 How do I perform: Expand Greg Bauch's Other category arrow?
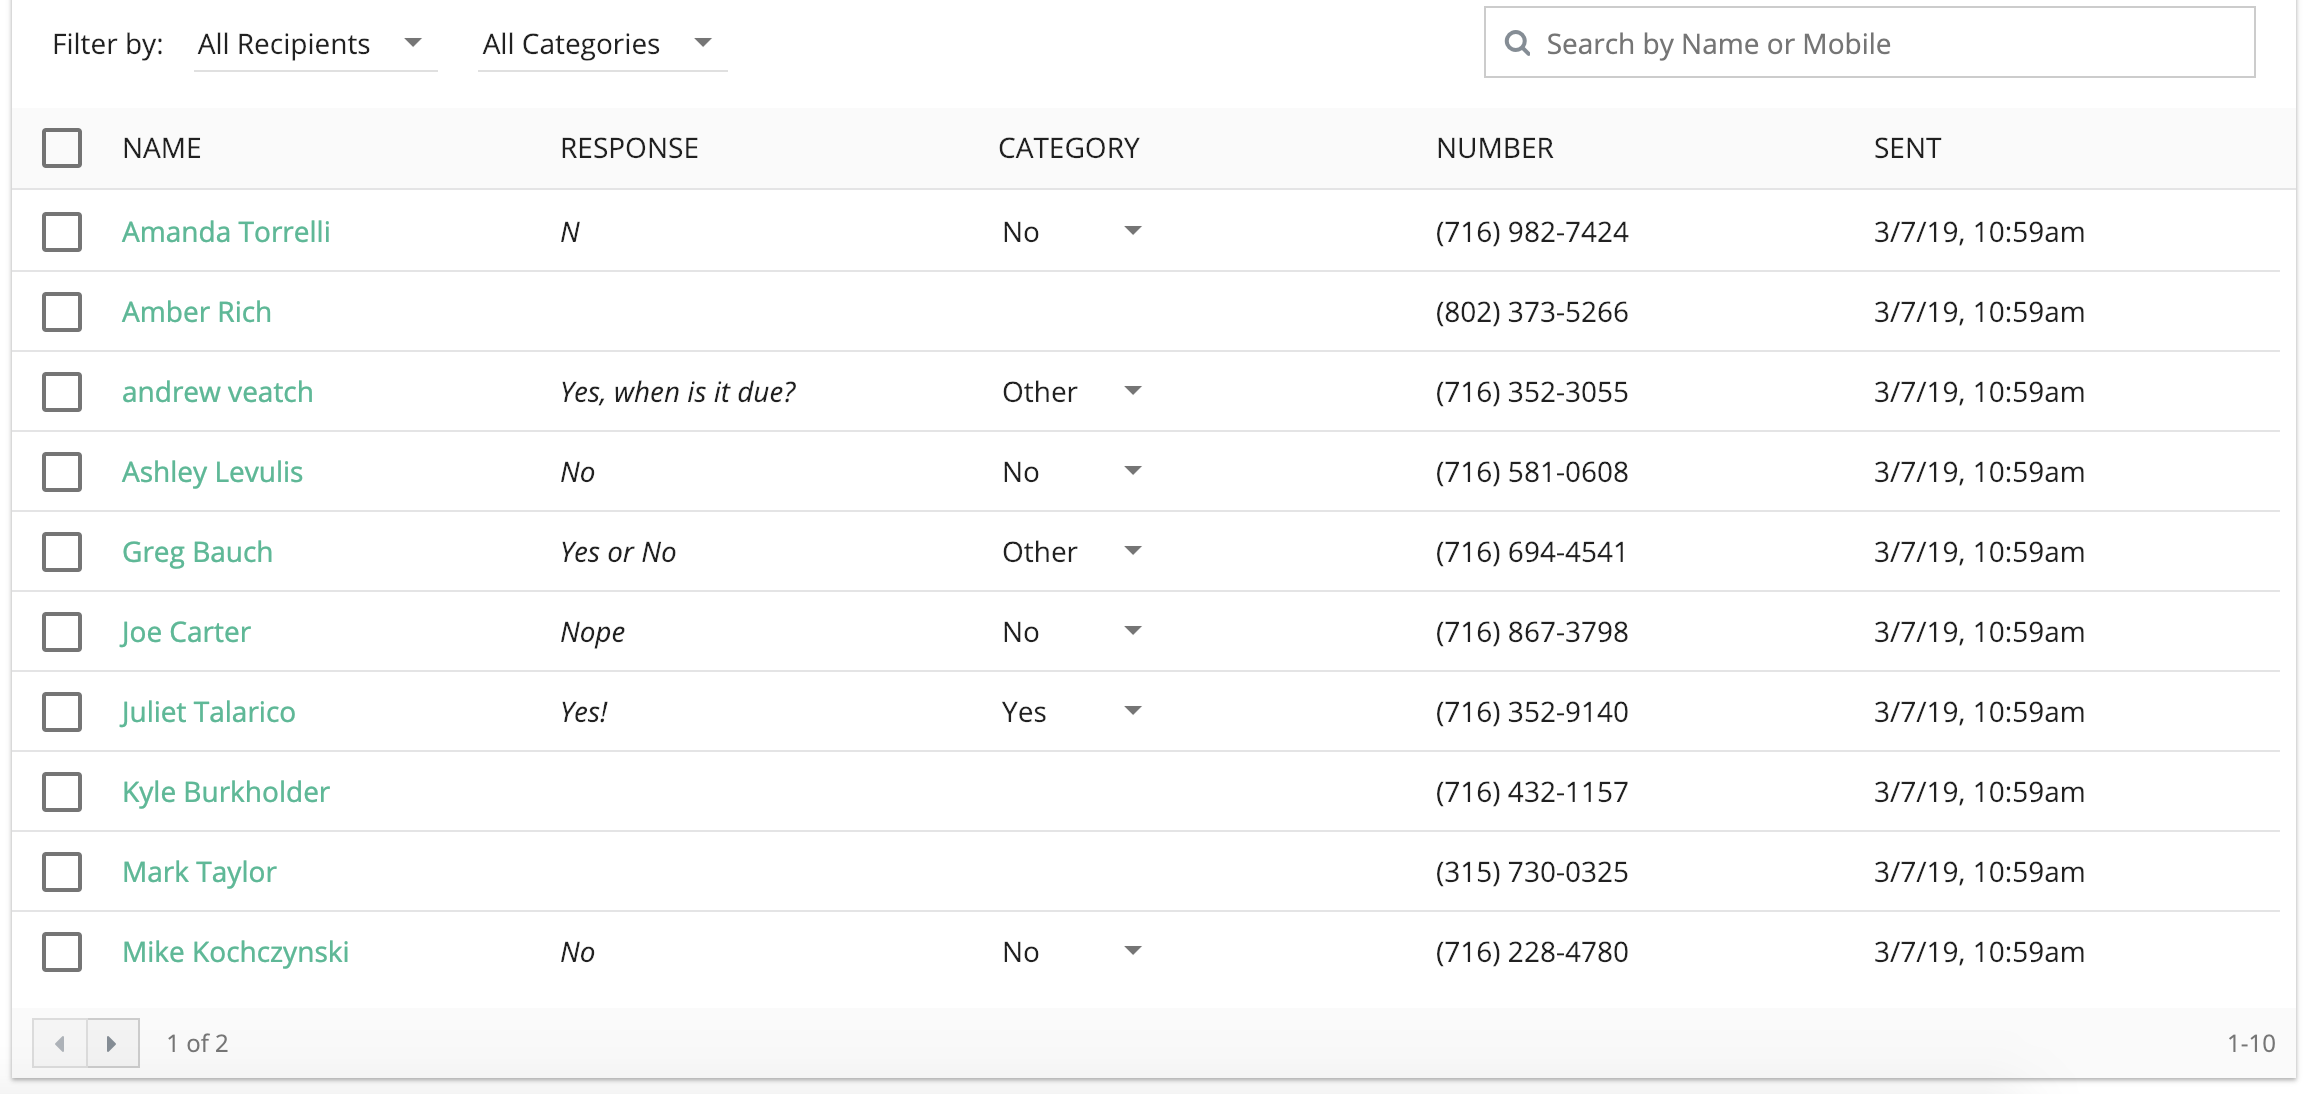coord(1132,551)
